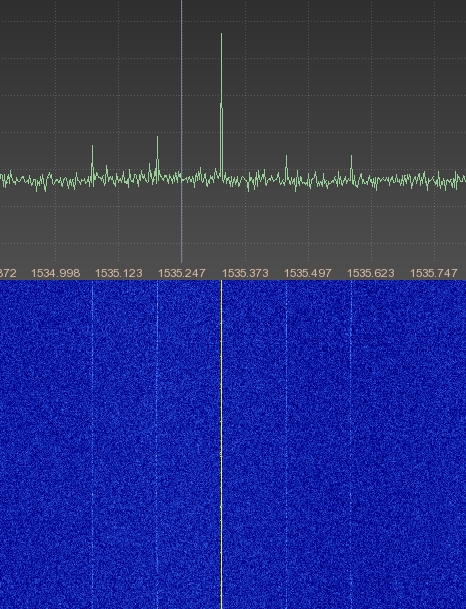Tune to the small peak near 1535.623

coord(351,168)
